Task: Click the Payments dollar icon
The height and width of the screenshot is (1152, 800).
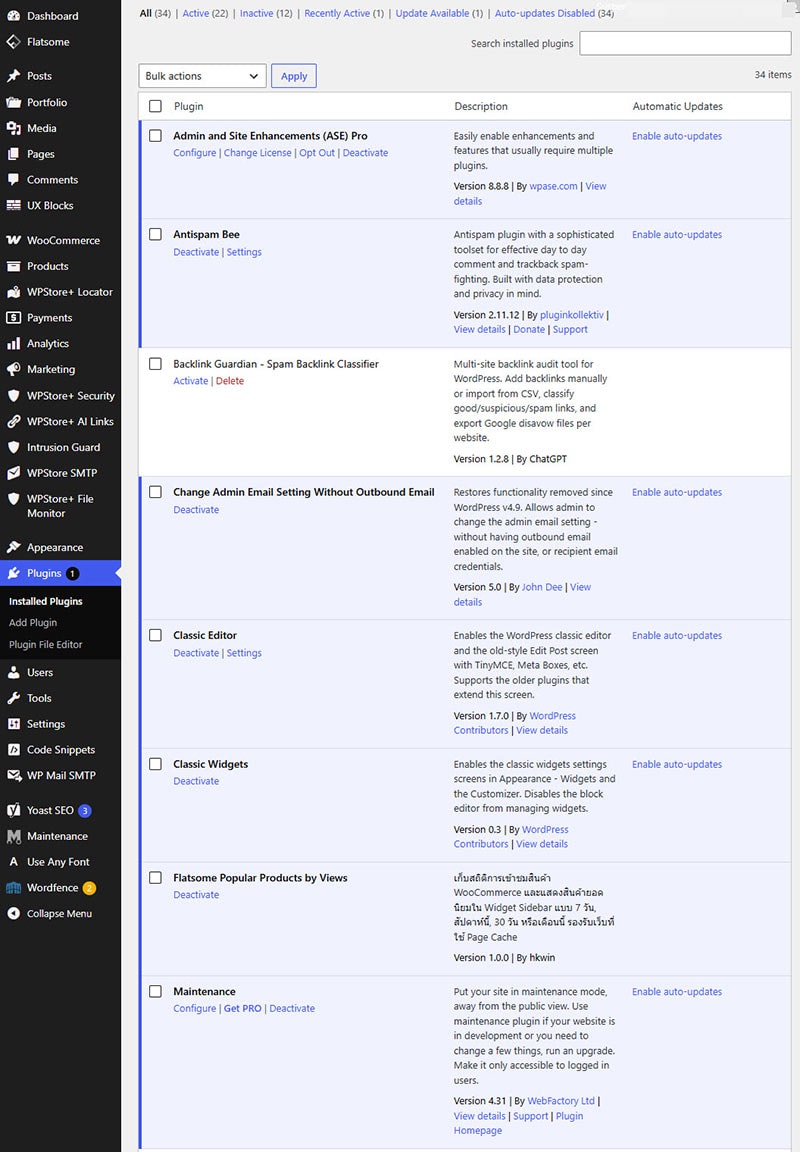Action: (x=13, y=317)
